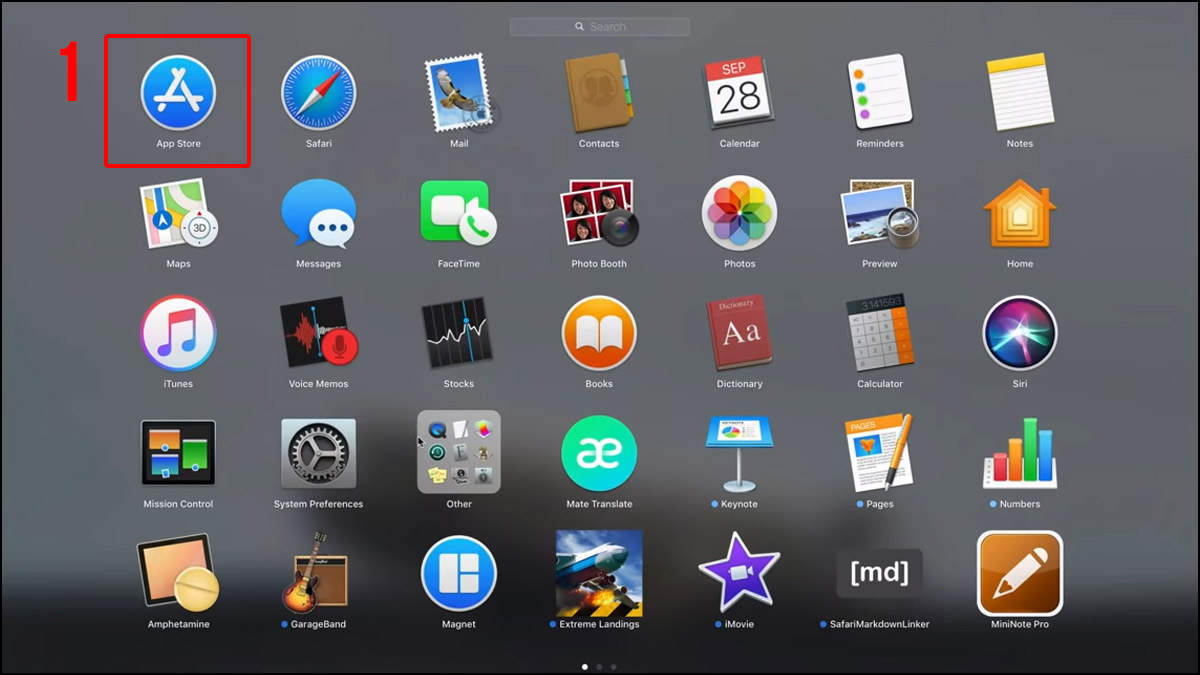Viewport: 1200px width, 675px height.
Task: Open Preview app
Action: (880, 213)
